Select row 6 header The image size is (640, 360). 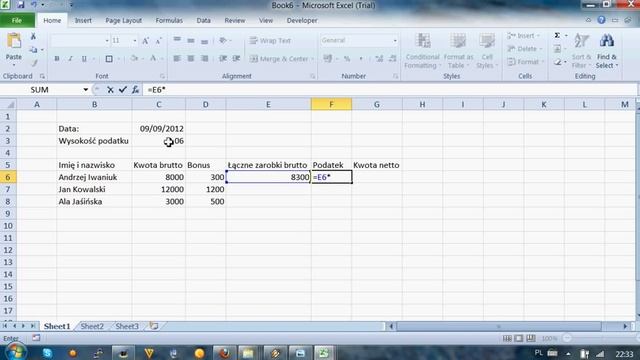tap(8, 177)
